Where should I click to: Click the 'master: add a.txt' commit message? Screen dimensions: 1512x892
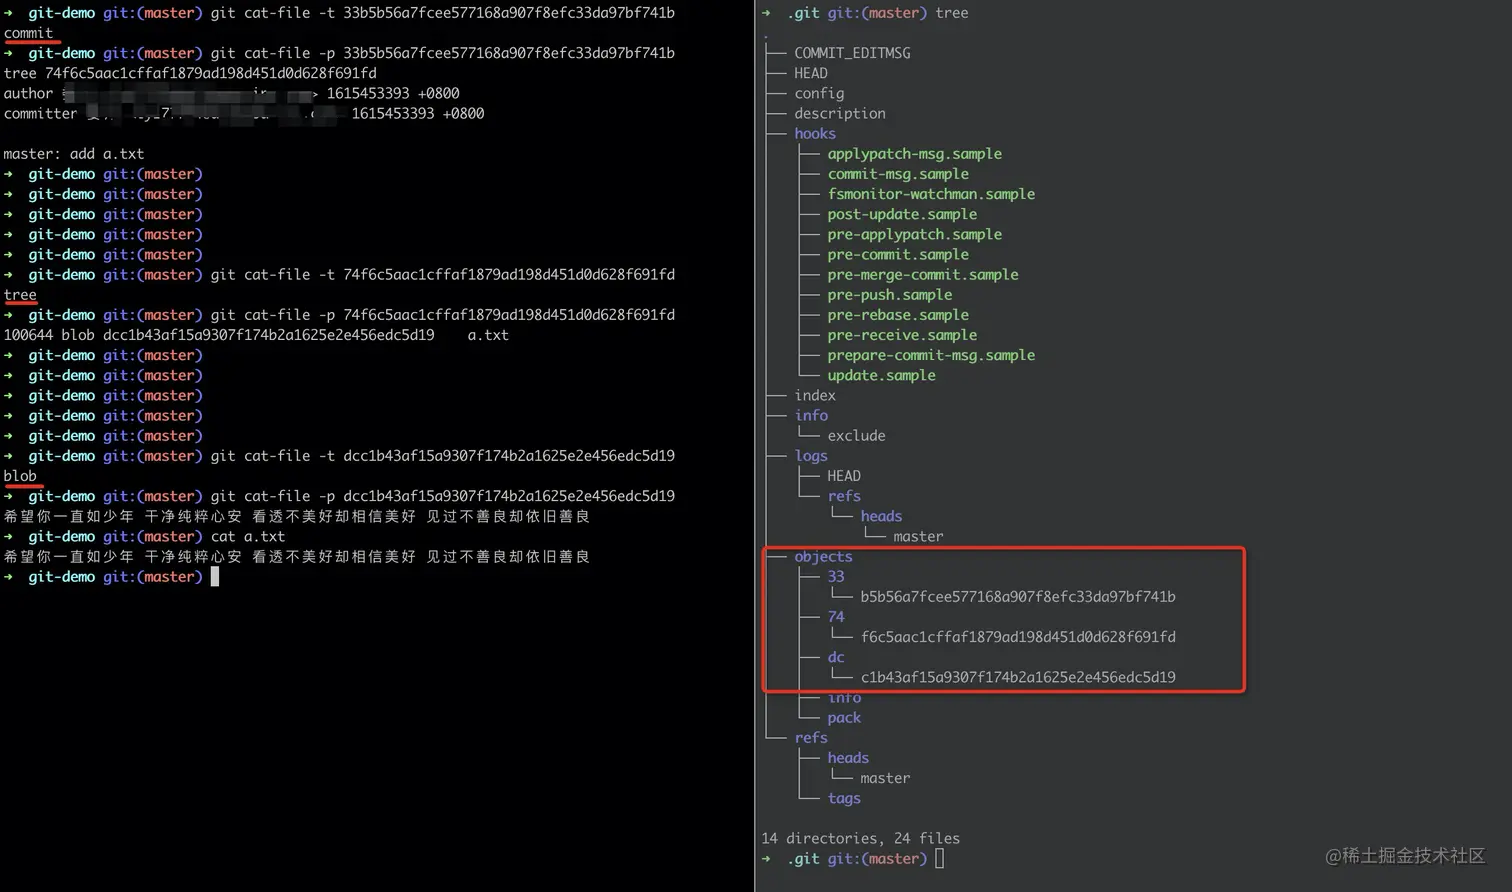74,154
